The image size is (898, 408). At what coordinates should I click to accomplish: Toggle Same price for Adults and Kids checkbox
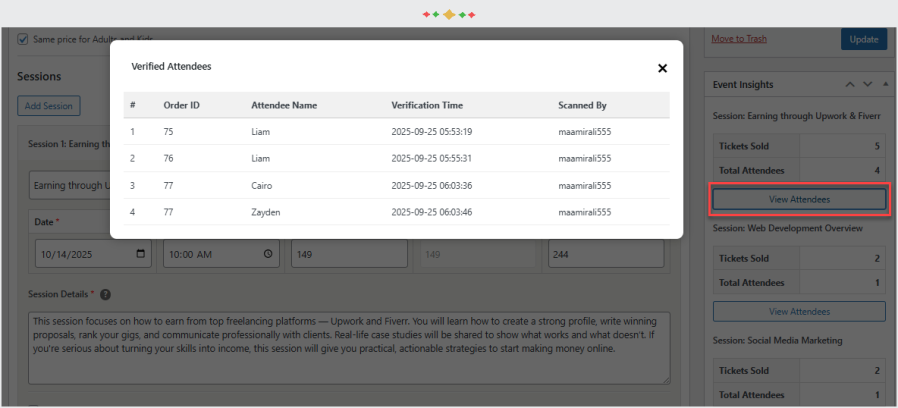click(x=22, y=39)
